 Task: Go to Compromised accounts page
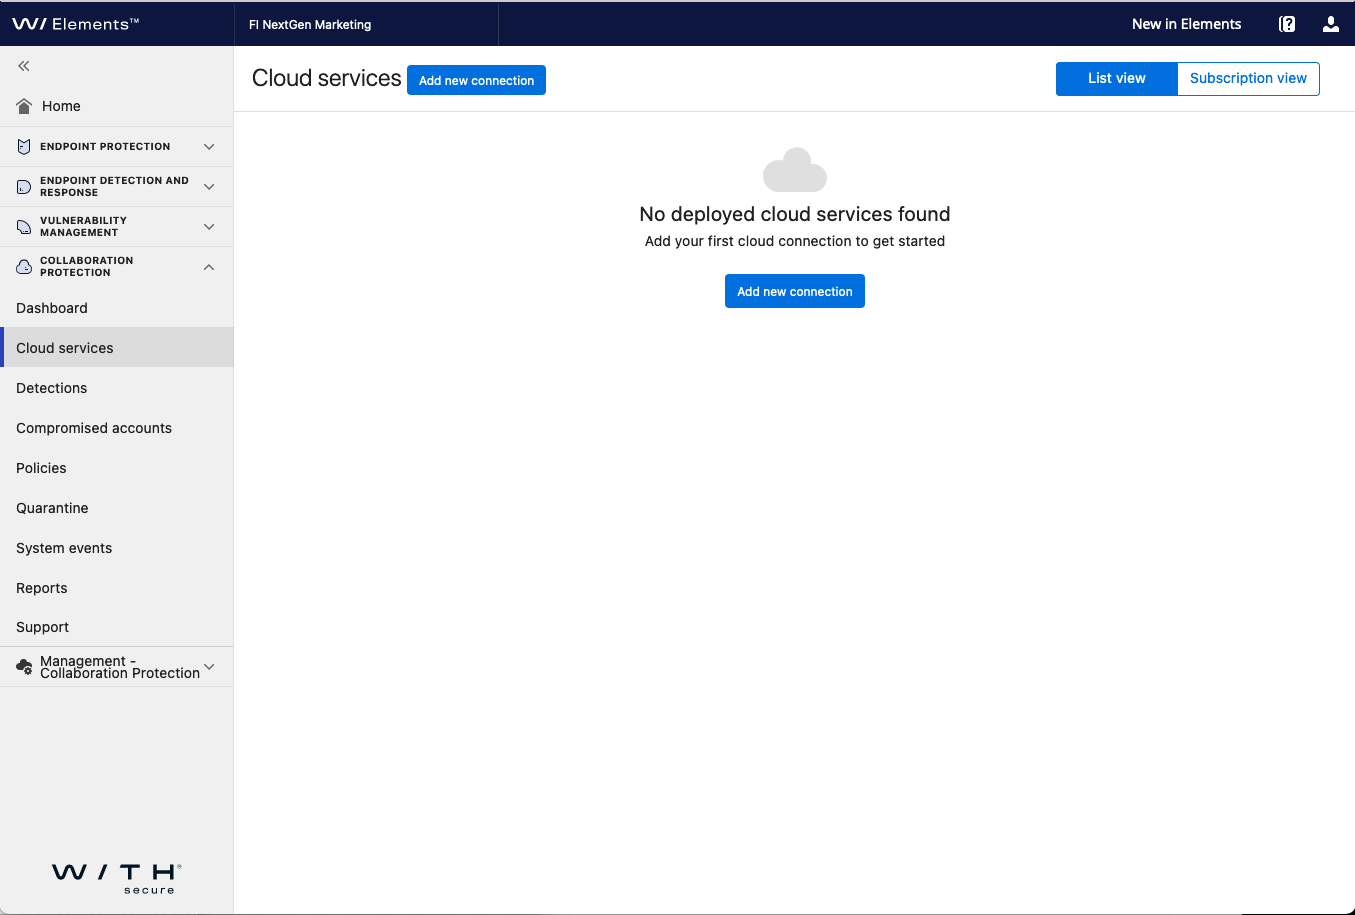coord(94,428)
